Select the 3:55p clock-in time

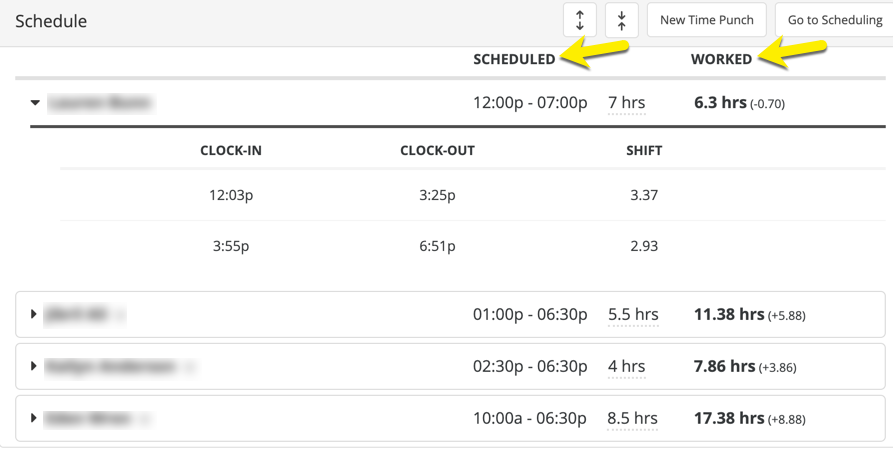[231, 246]
